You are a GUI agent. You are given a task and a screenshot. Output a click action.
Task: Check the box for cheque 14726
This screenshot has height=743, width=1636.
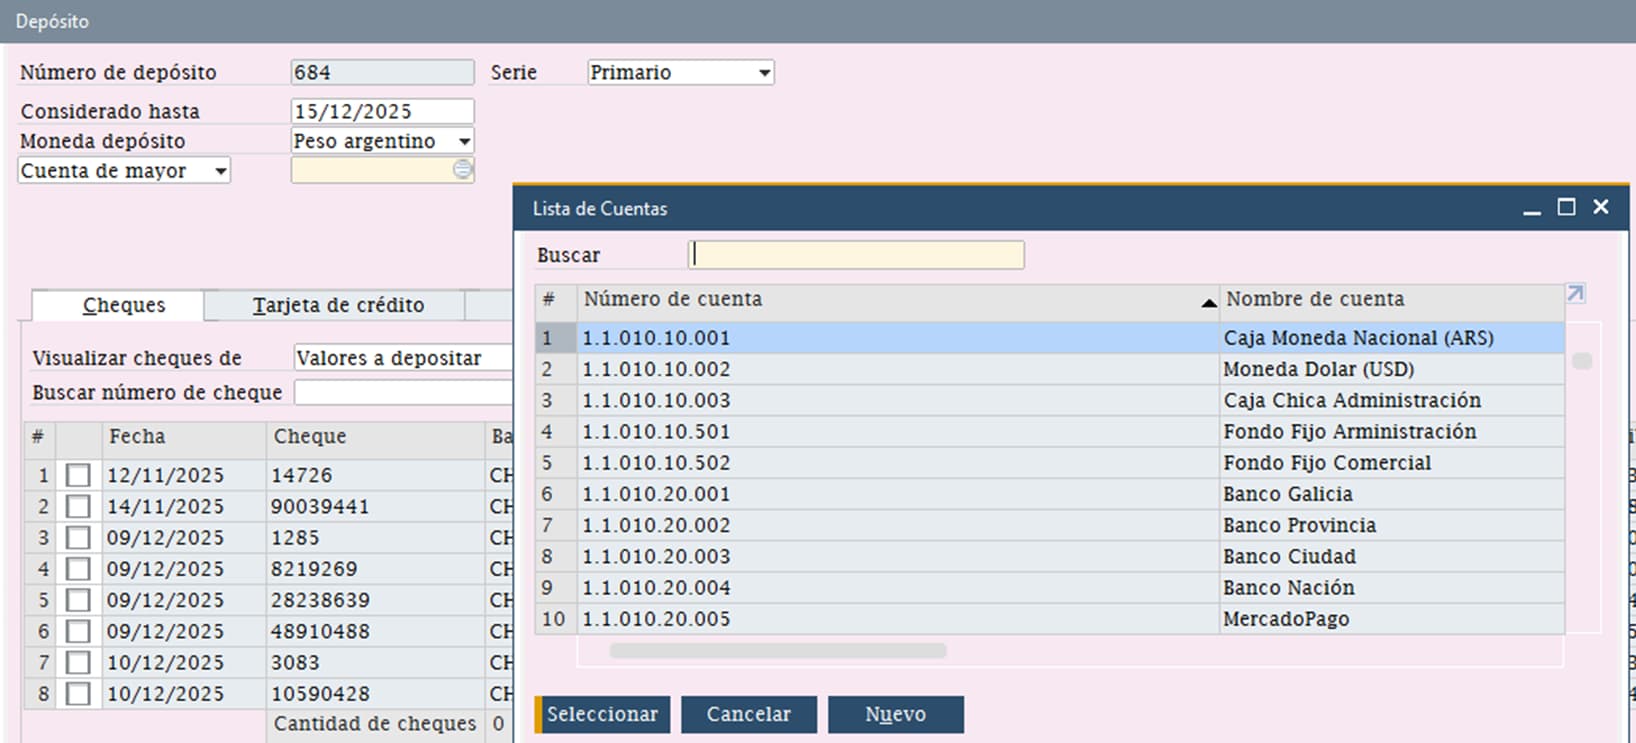78,475
